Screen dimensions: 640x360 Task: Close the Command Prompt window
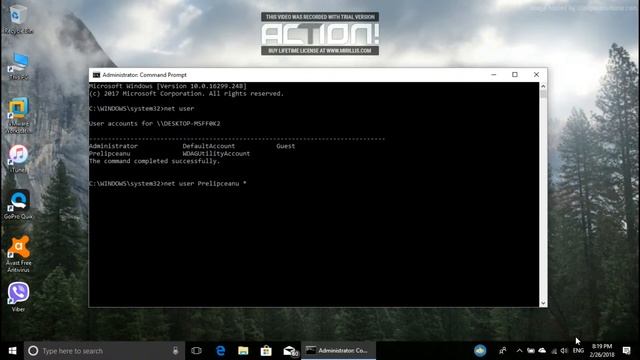(536, 75)
